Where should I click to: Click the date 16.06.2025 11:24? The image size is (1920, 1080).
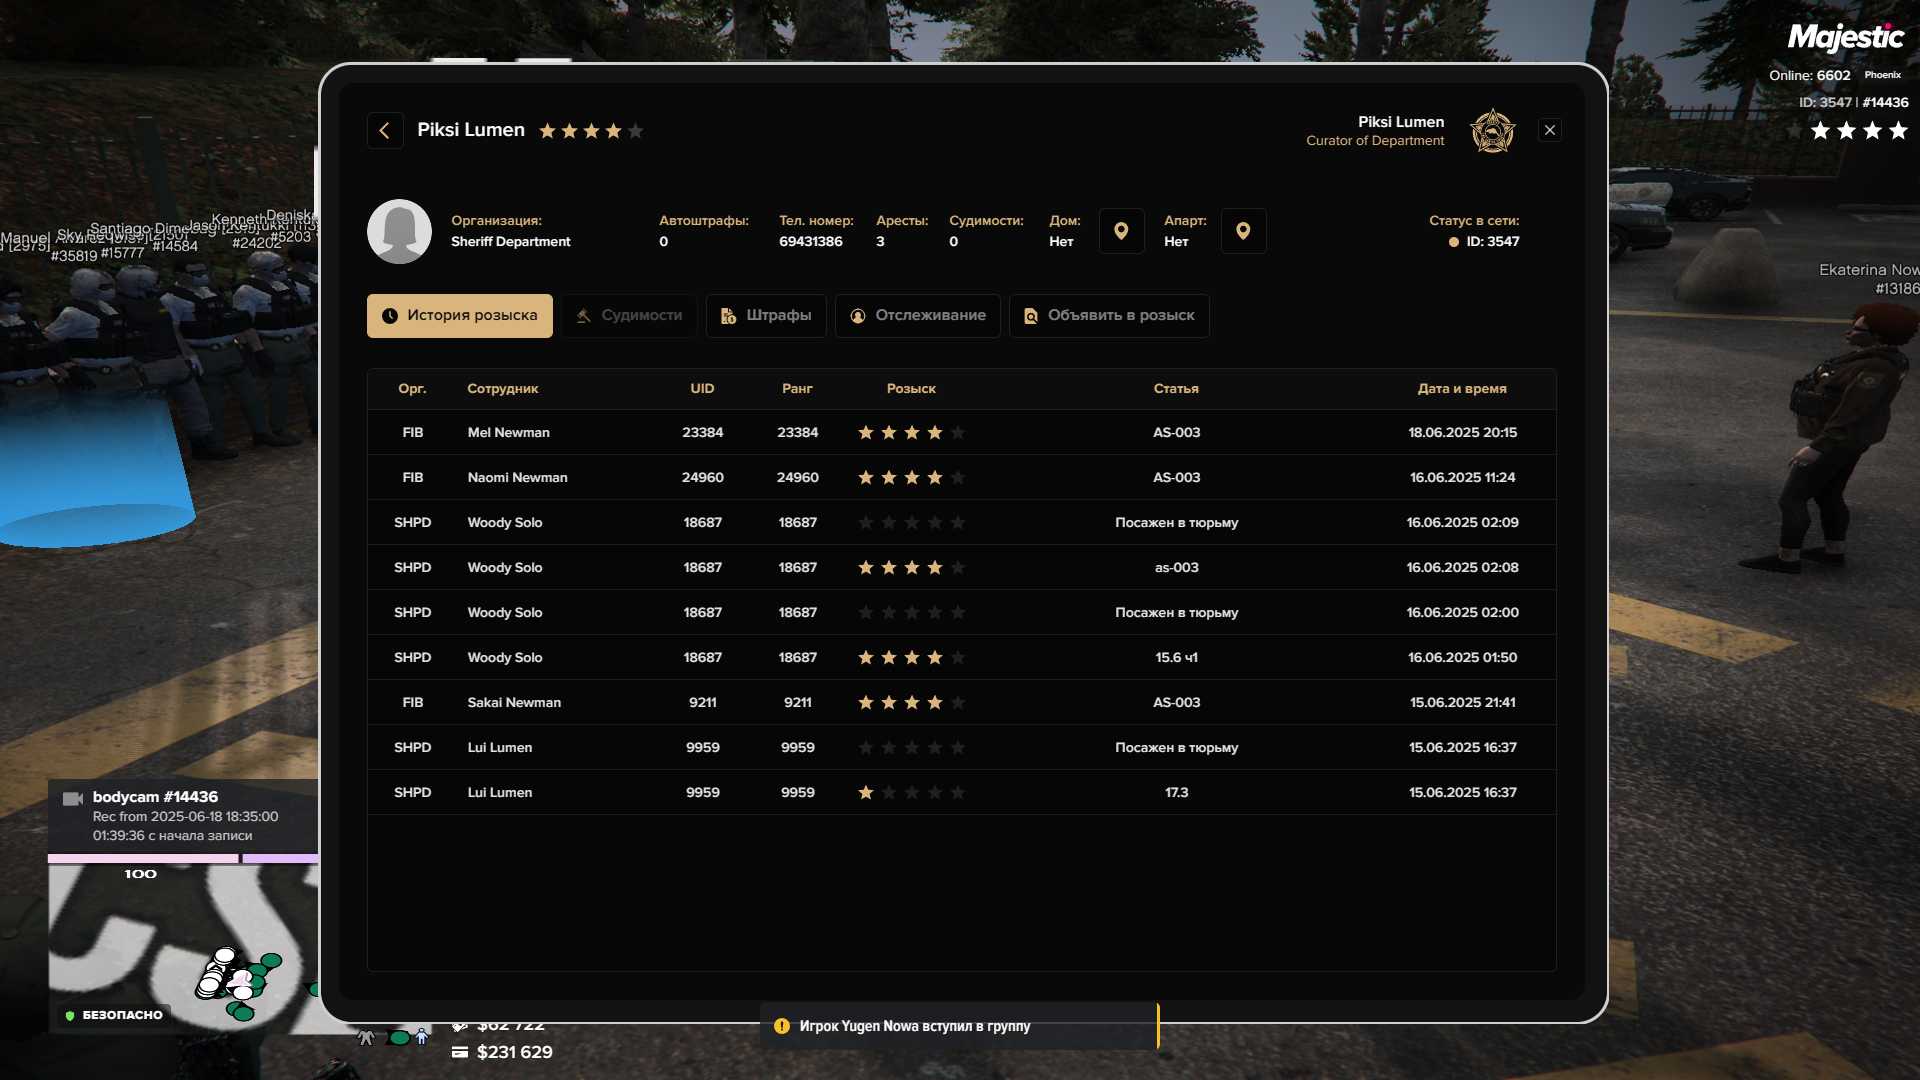1462,478
